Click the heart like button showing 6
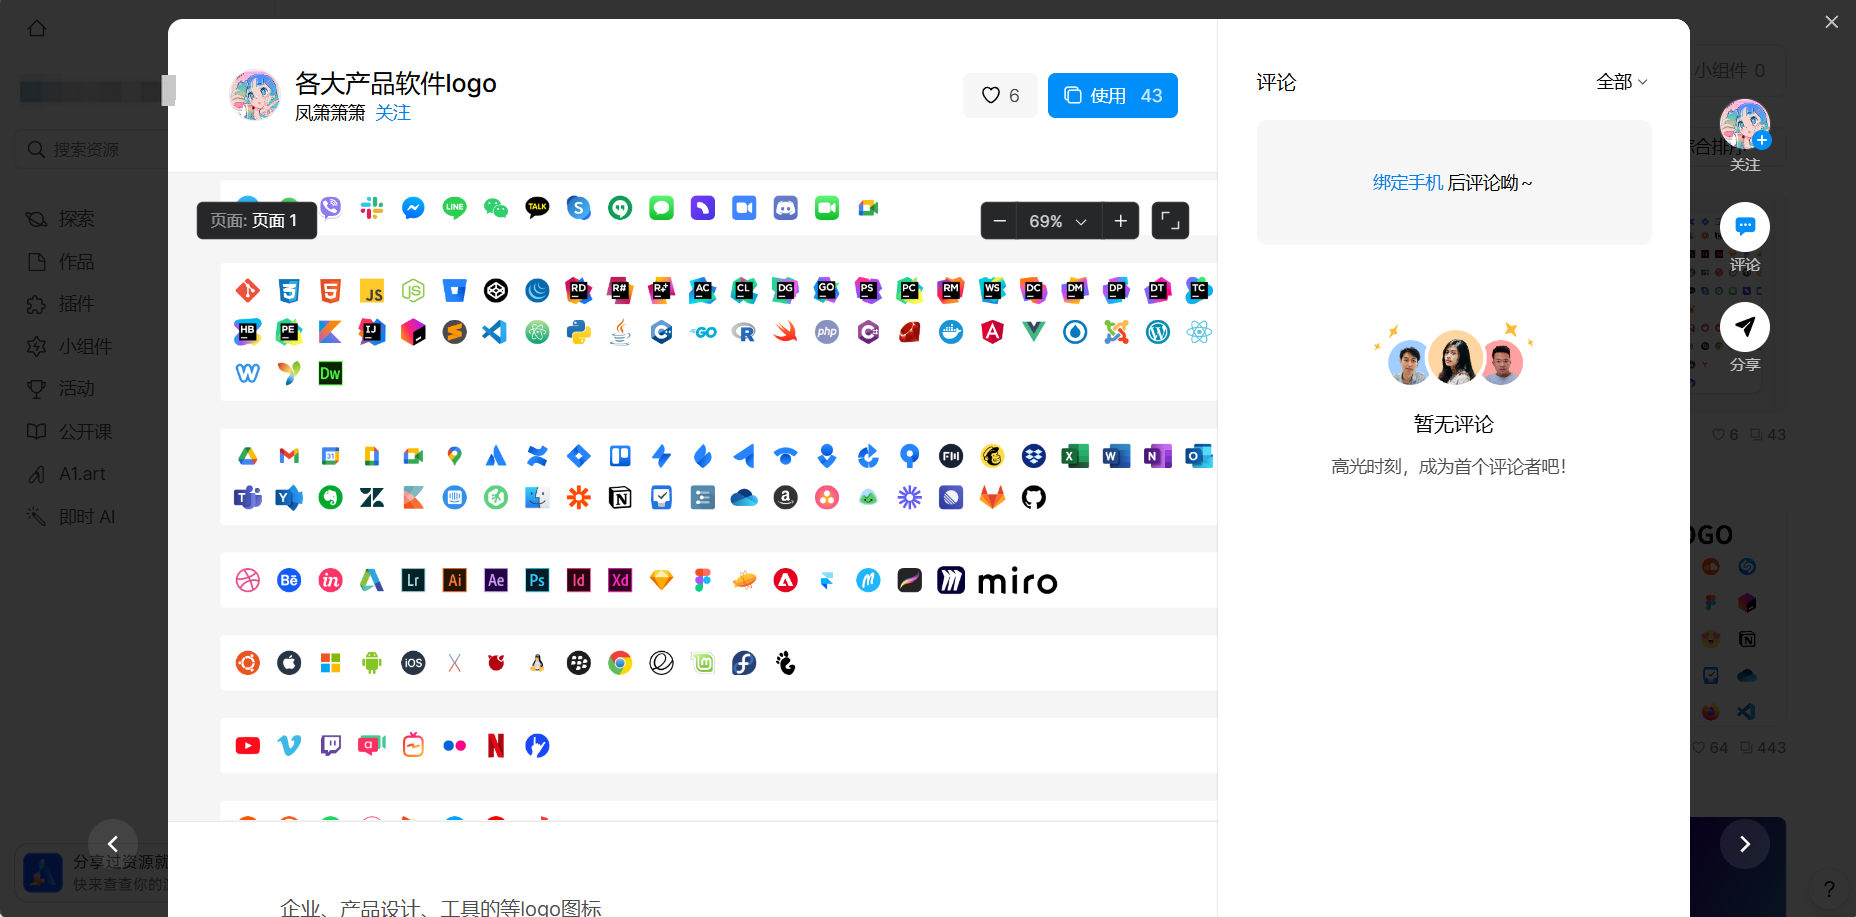 (1000, 96)
